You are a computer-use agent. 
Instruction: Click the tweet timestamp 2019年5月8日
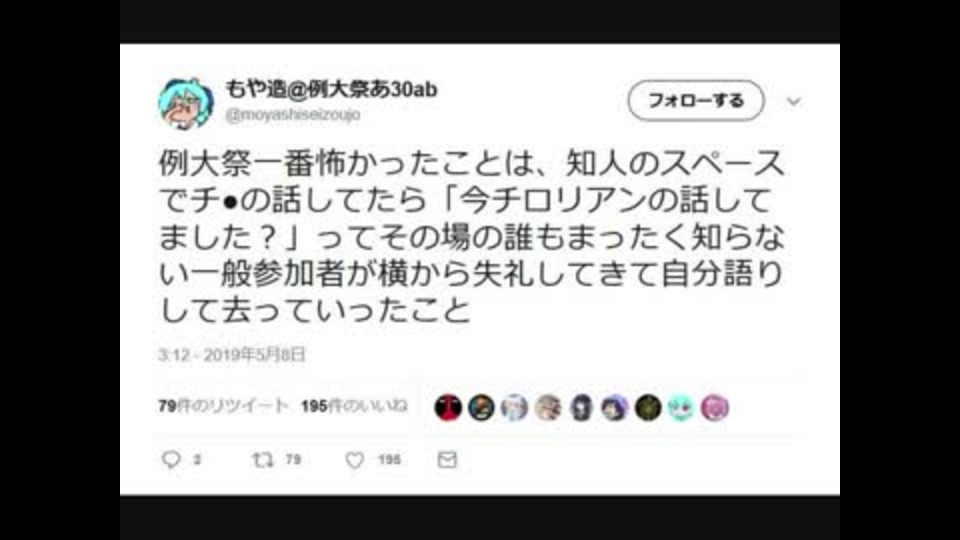[x=254, y=354]
